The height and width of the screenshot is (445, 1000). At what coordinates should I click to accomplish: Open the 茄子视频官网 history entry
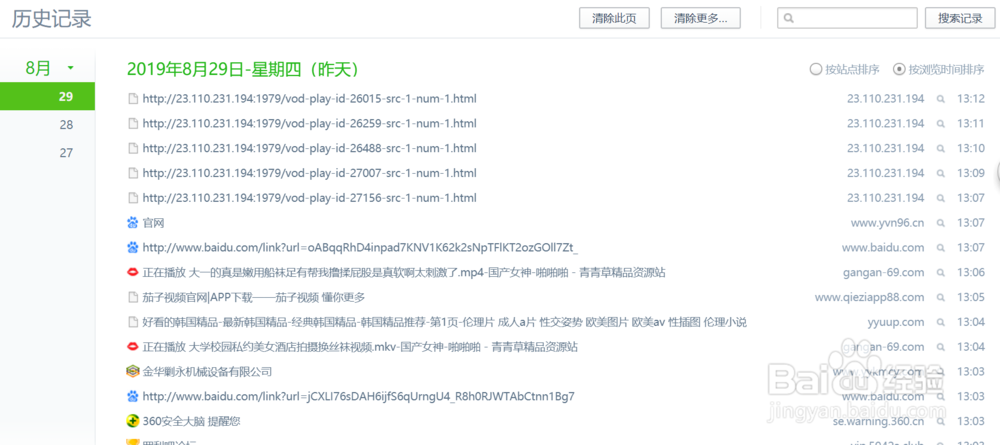coord(253,297)
